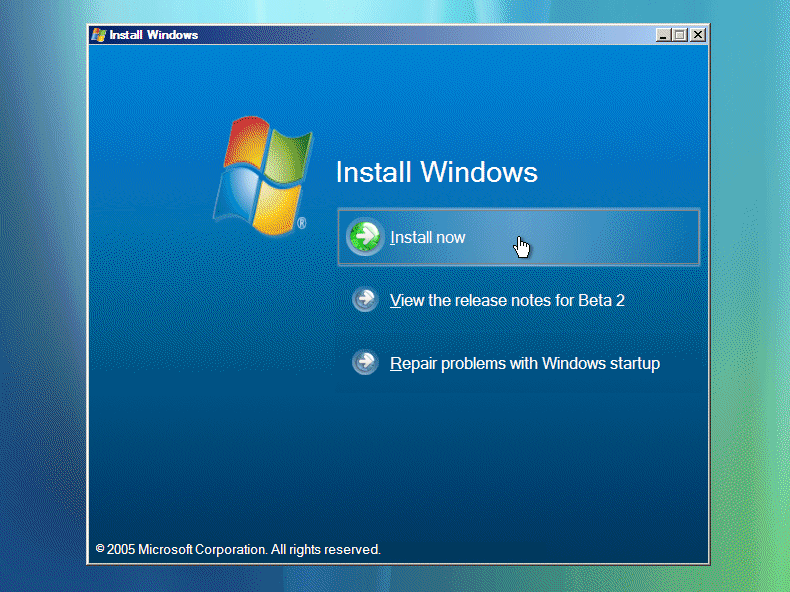
Task: Click the registered trademark symbol near the logo
Action: tap(301, 226)
